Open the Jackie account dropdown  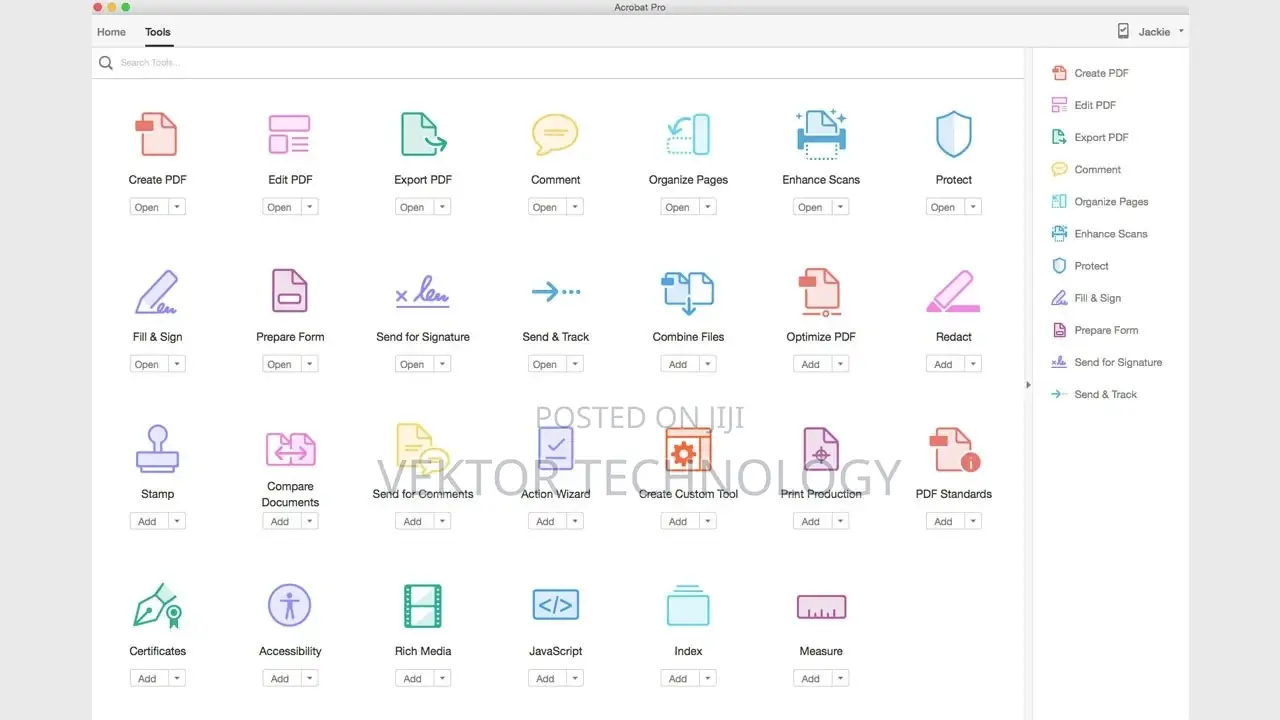[1162, 31]
